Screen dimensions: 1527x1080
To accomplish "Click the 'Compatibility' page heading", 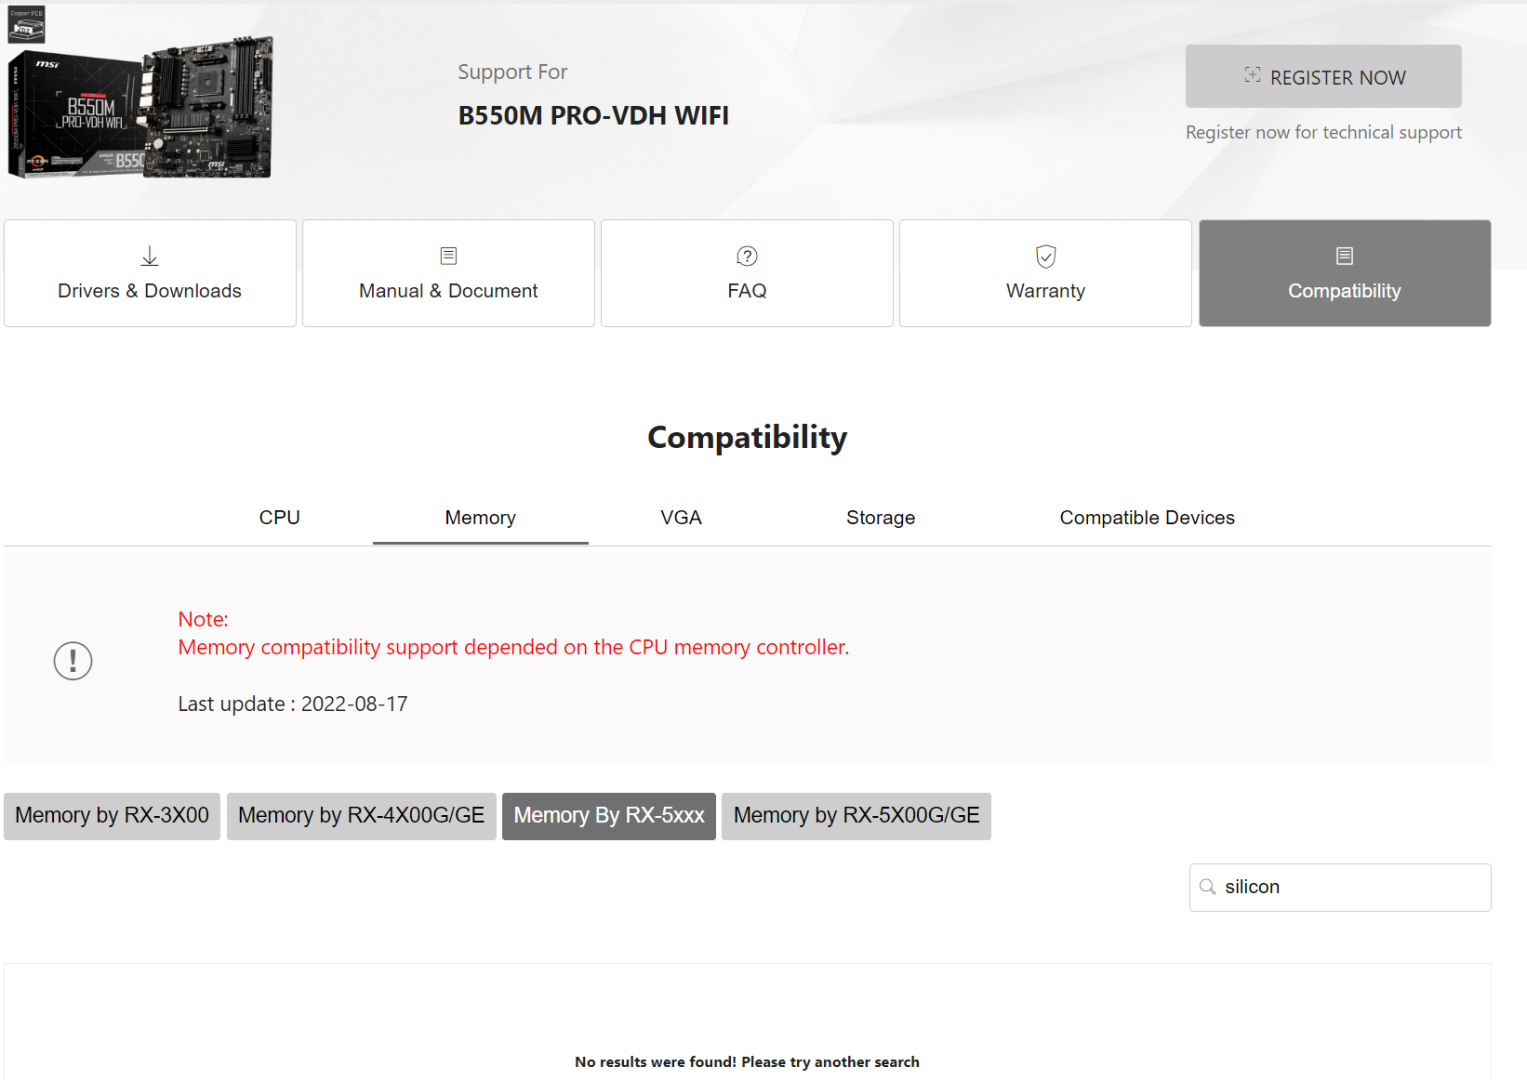I will coord(748,437).
